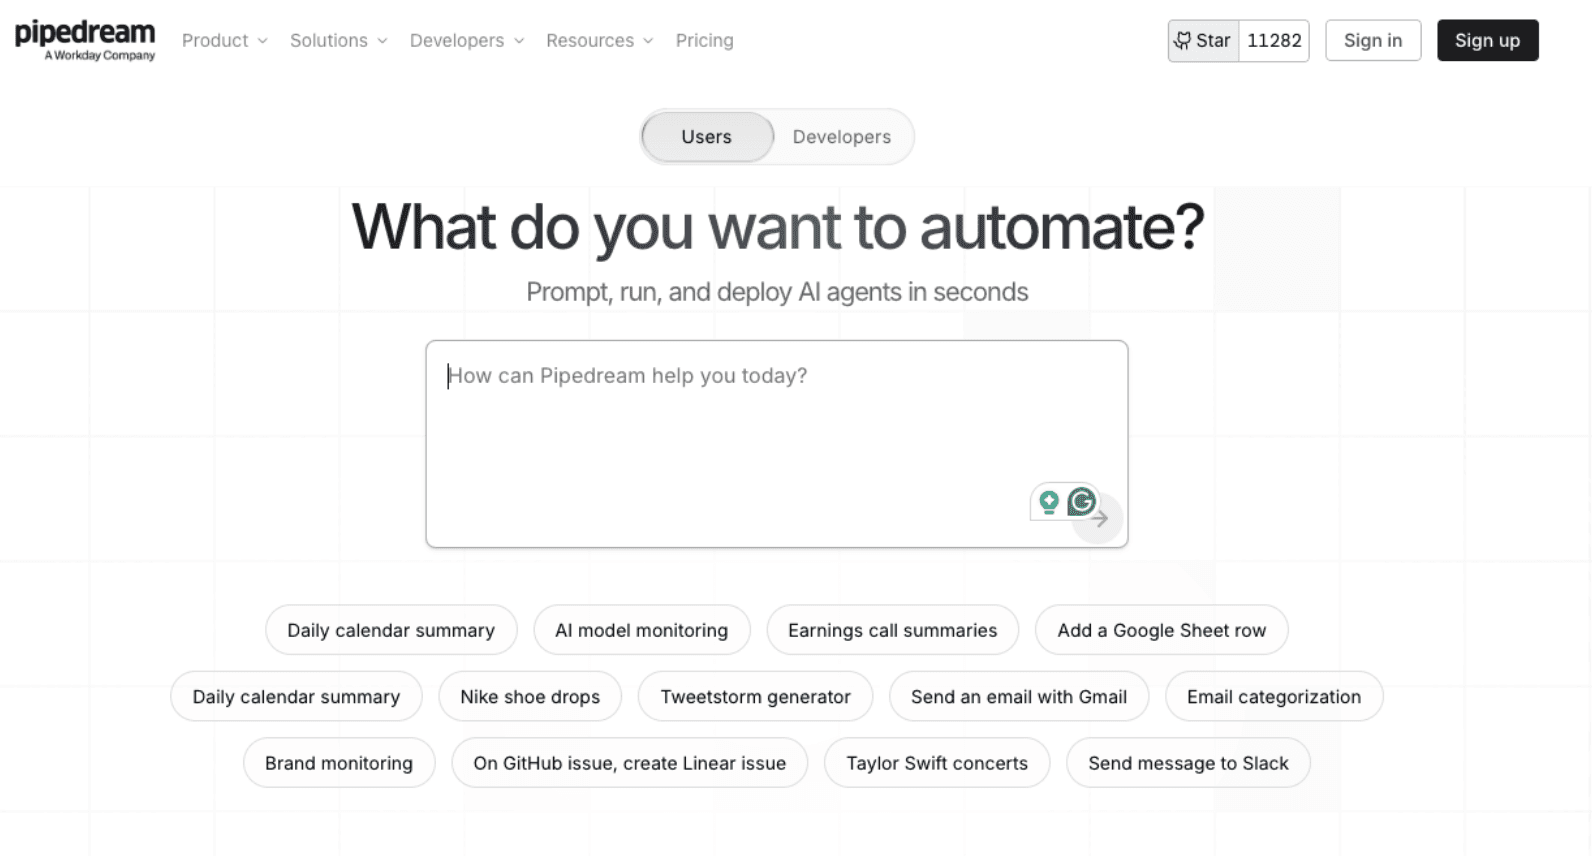Click the green lightbulb icon in the prompt box

click(1048, 502)
